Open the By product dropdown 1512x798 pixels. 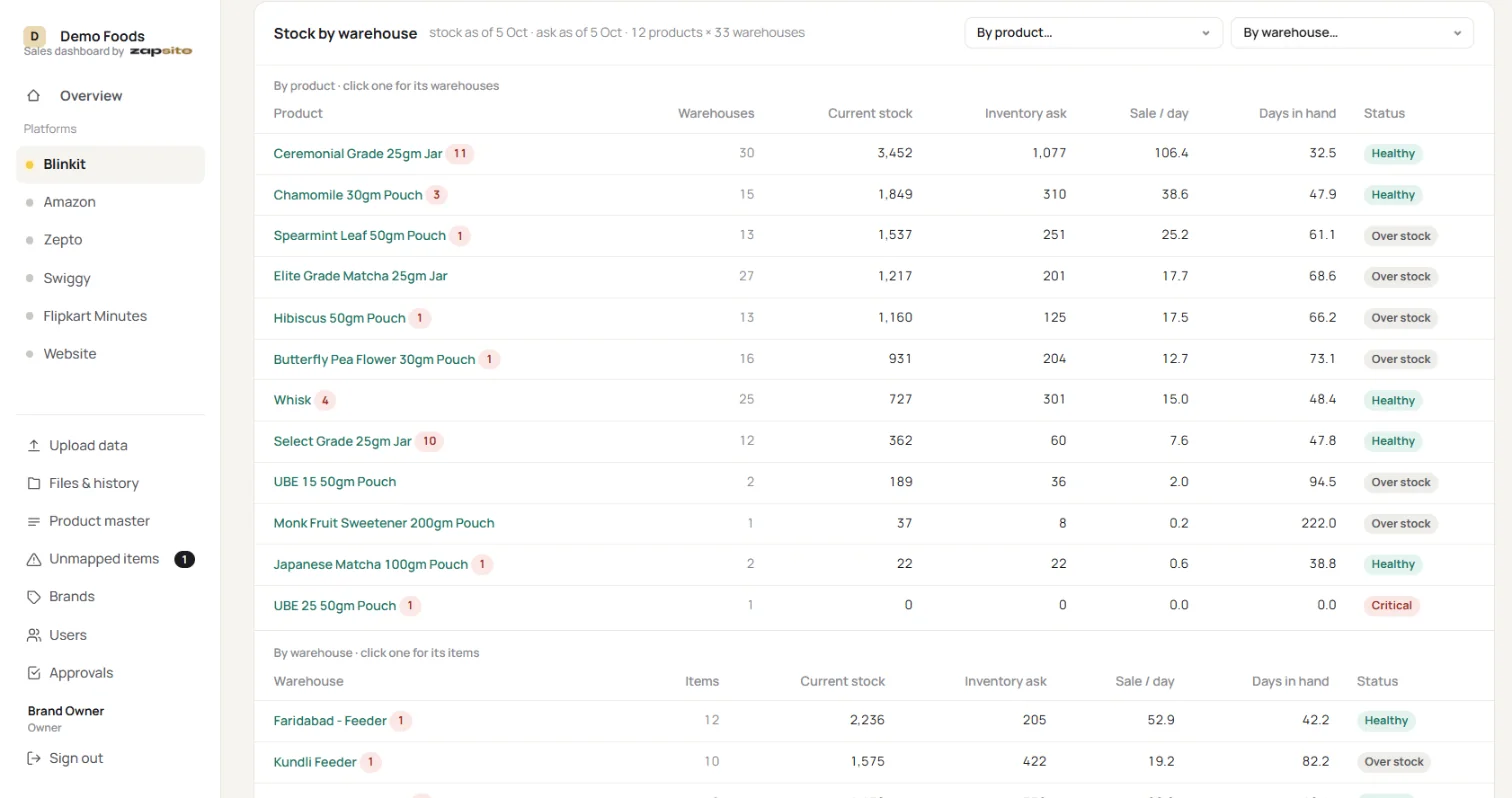(x=1093, y=33)
